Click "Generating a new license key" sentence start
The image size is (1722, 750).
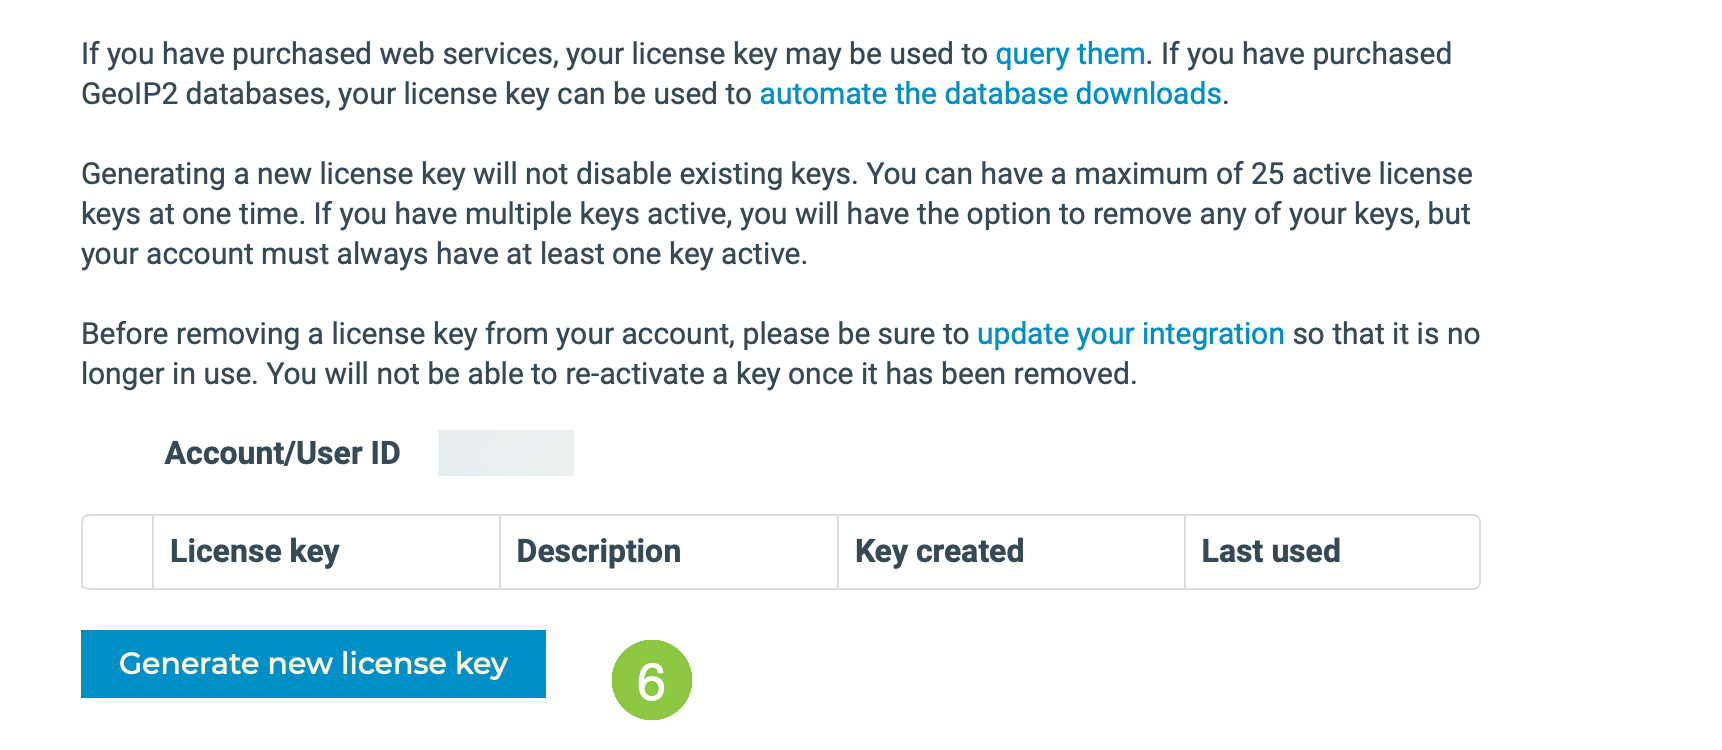(x=273, y=174)
